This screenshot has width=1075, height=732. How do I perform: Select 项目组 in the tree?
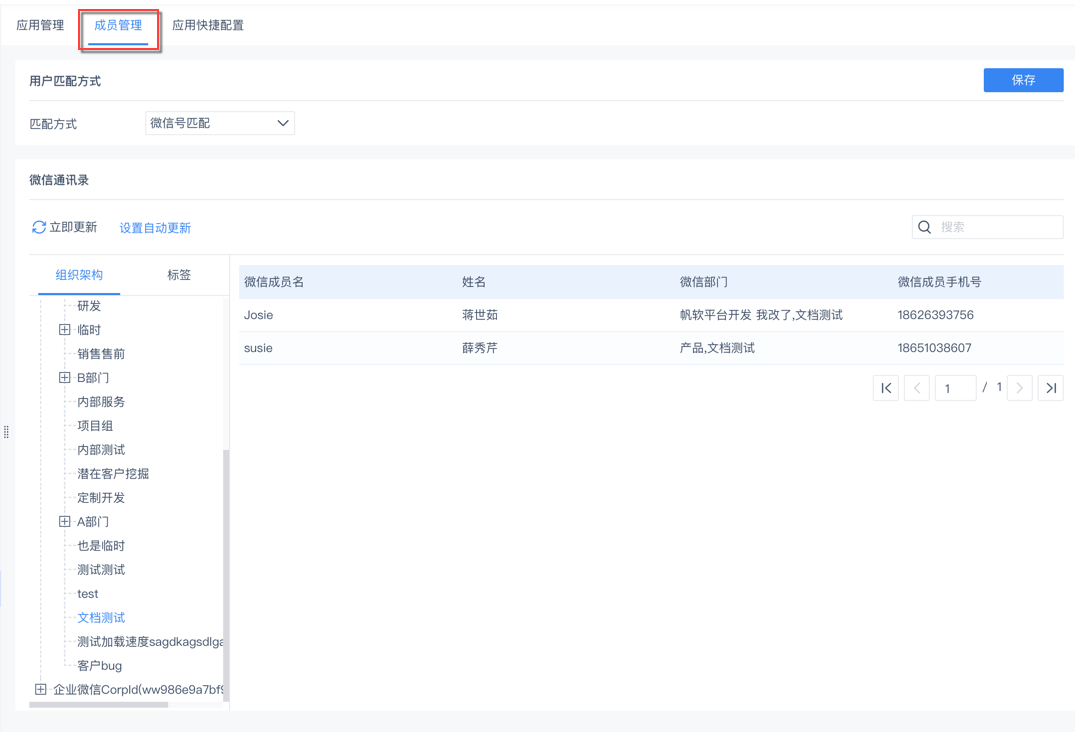95,426
